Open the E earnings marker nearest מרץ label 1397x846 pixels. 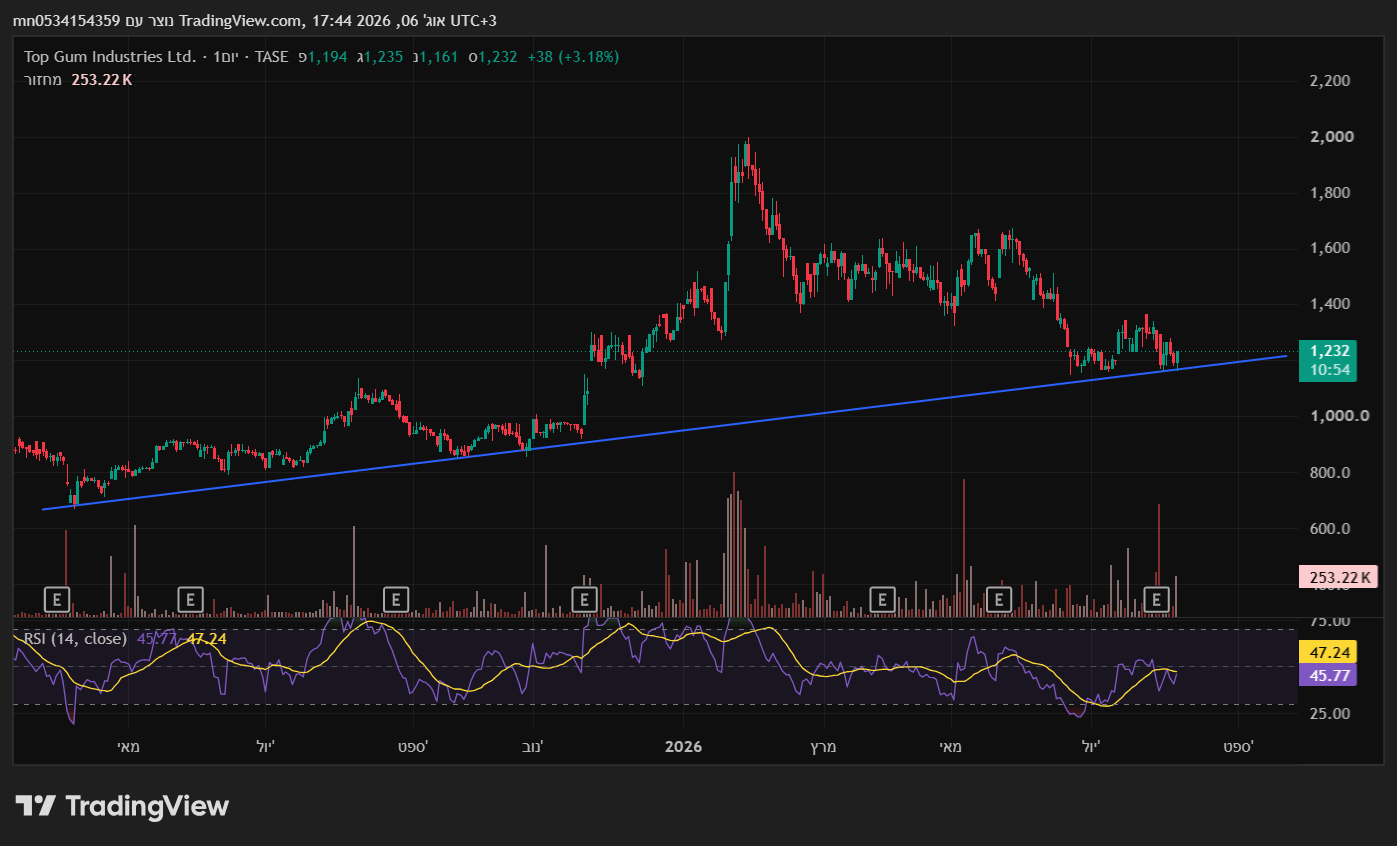(882, 599)
